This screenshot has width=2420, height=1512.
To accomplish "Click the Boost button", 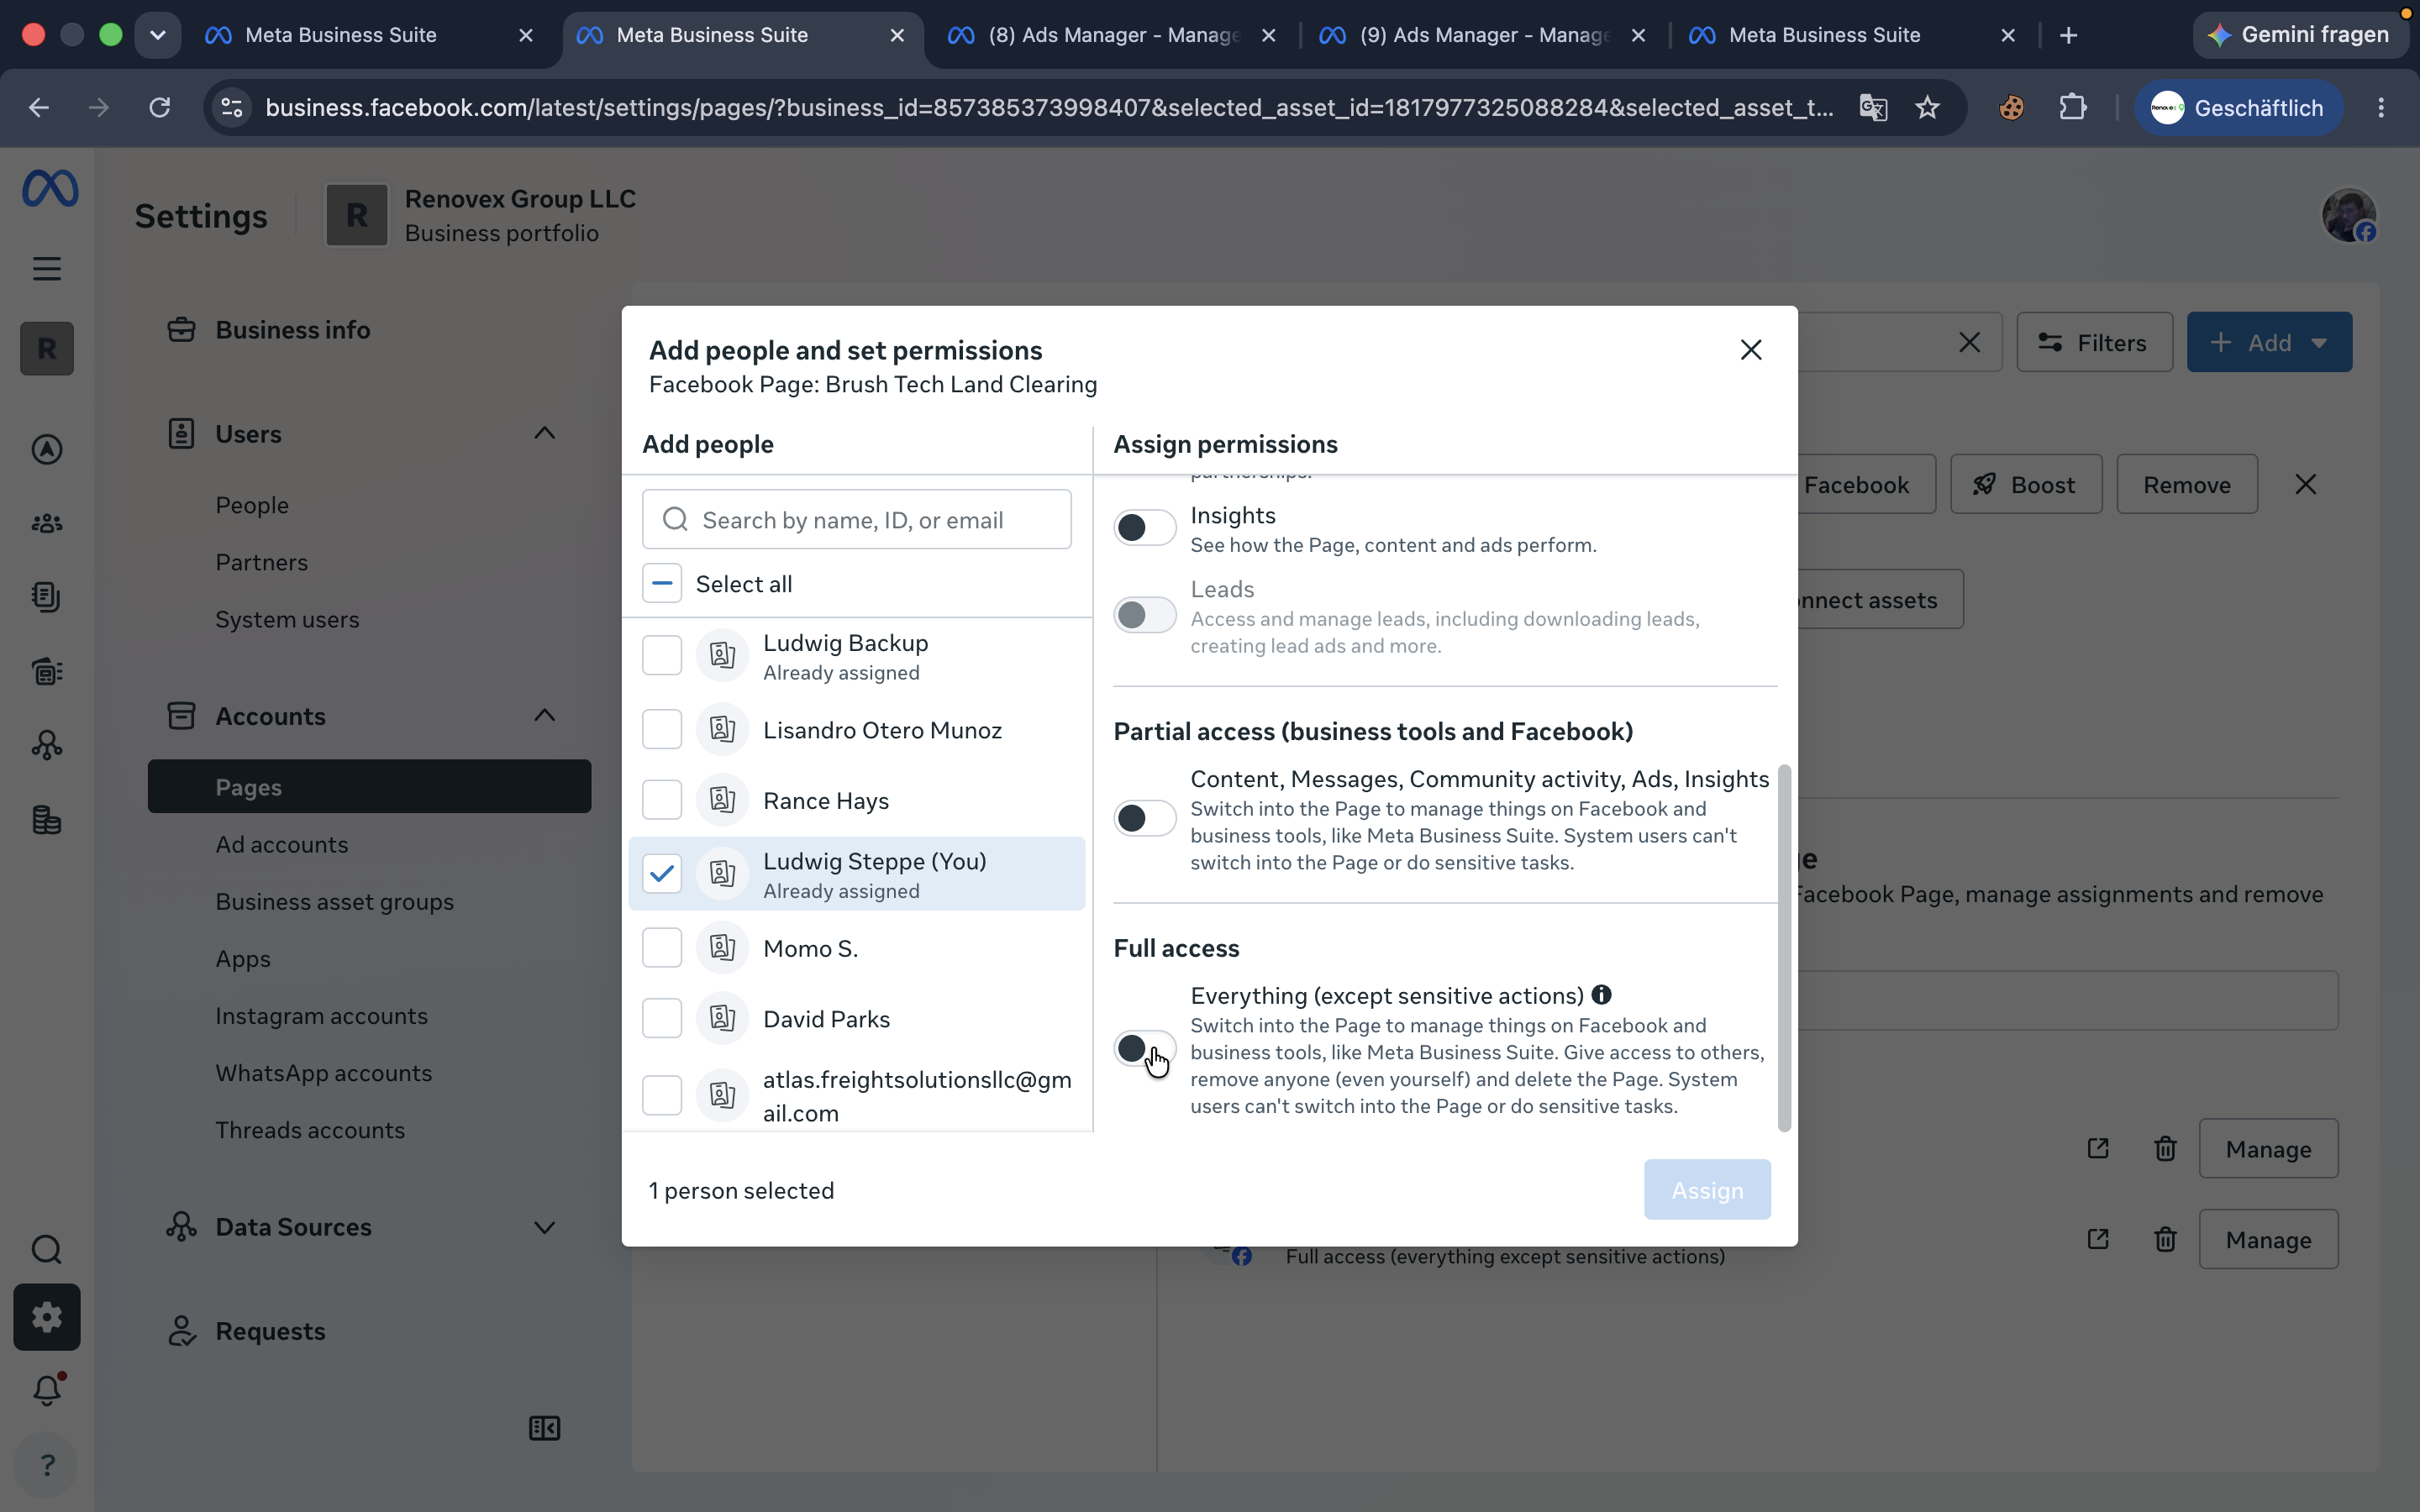I will click(x=2026, y=484).
